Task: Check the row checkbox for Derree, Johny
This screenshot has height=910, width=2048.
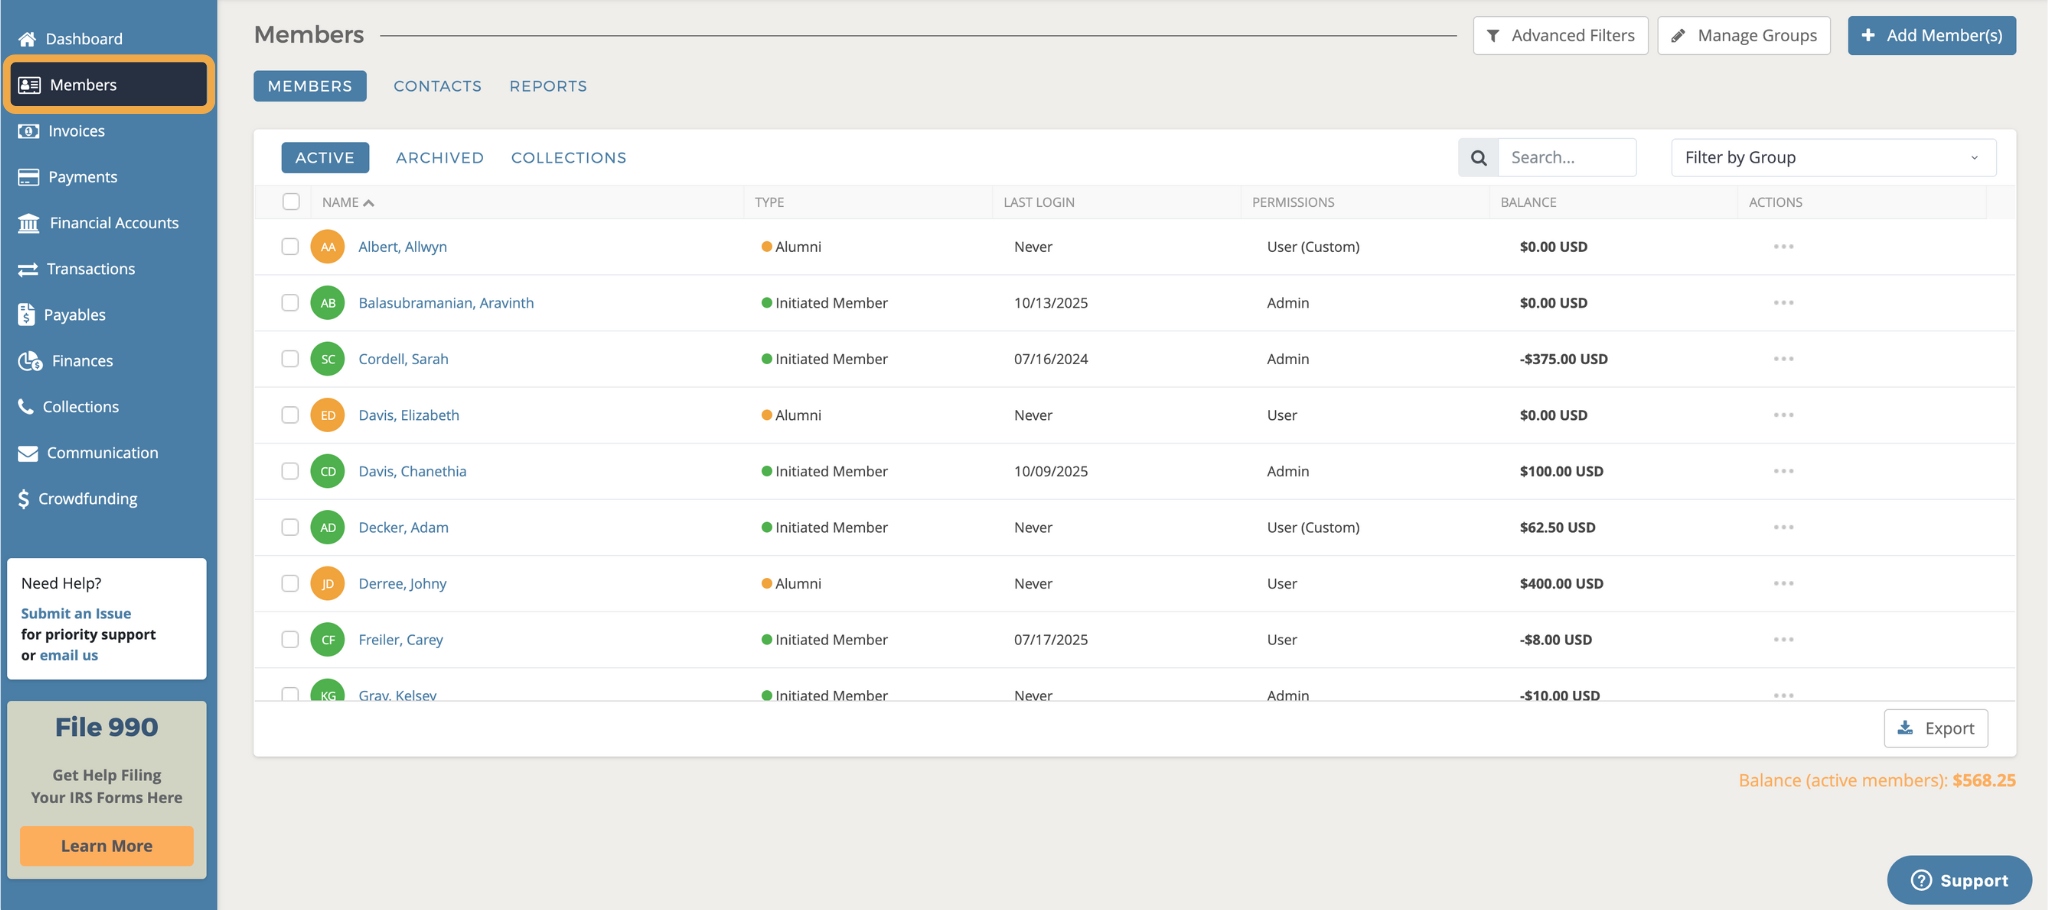Action: click(x=291, y=583)
